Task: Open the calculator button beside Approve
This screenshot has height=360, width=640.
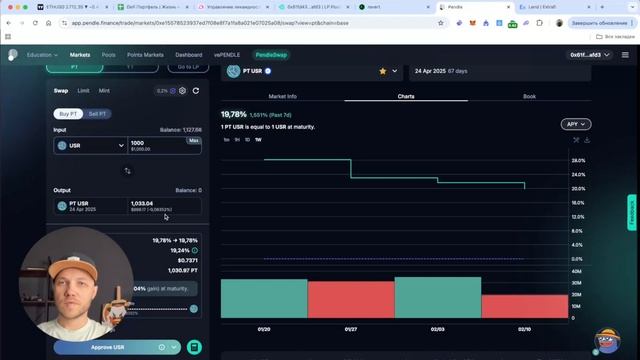Action: (194, 347)
